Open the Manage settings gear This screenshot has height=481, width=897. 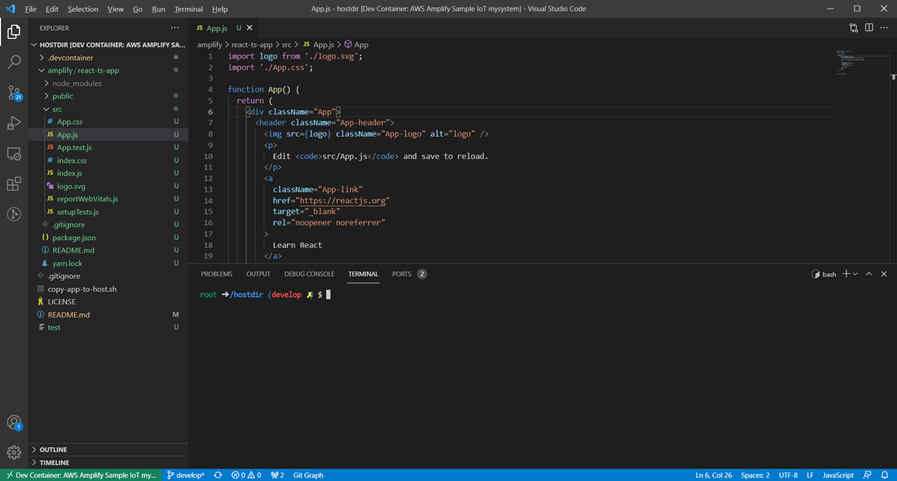(x=14, y=452)
